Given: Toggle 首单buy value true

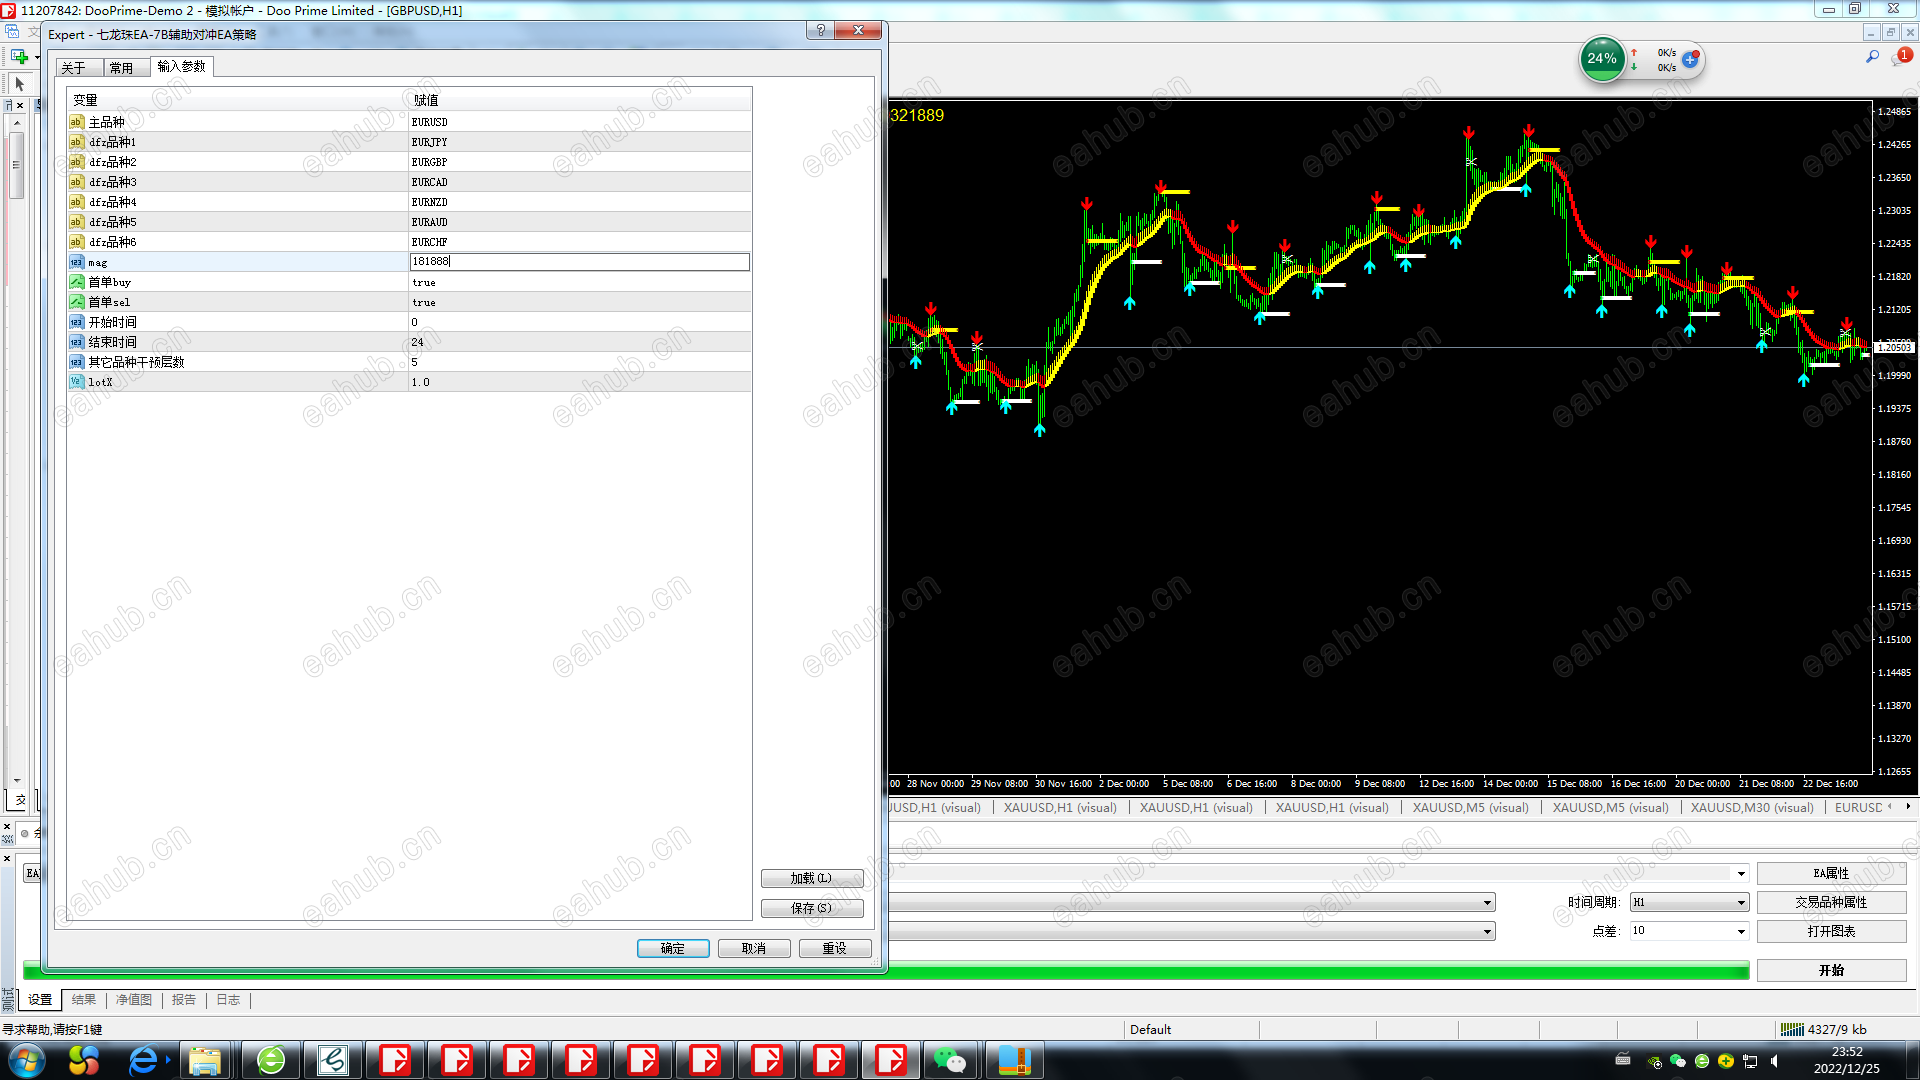Looking at the screenshot, I should coord(424,282).
